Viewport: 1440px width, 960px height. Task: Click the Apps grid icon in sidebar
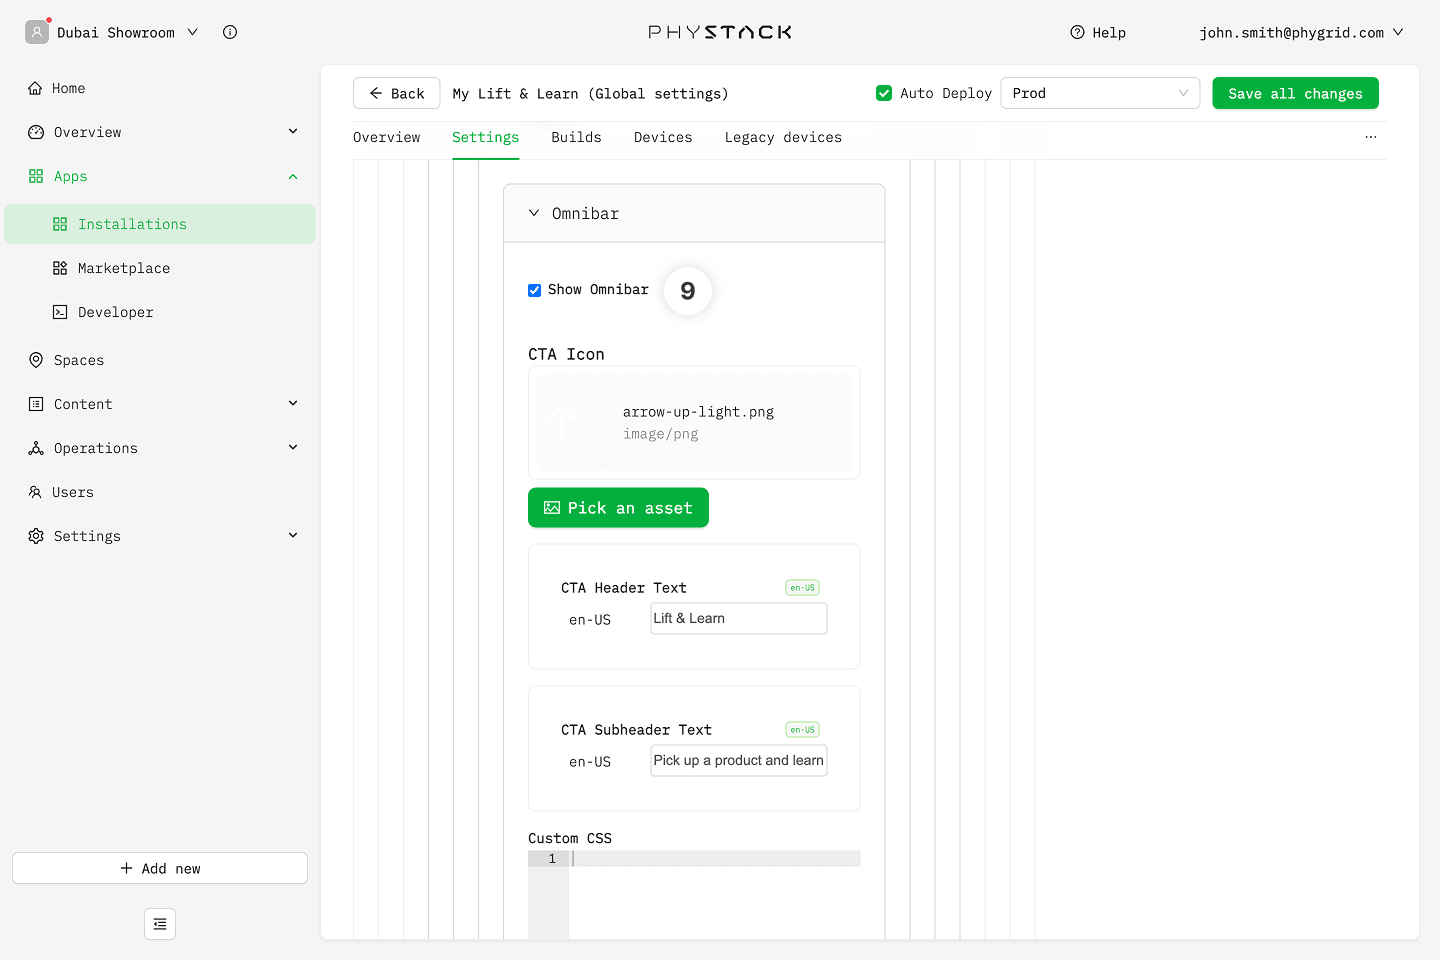pos(36,176)
